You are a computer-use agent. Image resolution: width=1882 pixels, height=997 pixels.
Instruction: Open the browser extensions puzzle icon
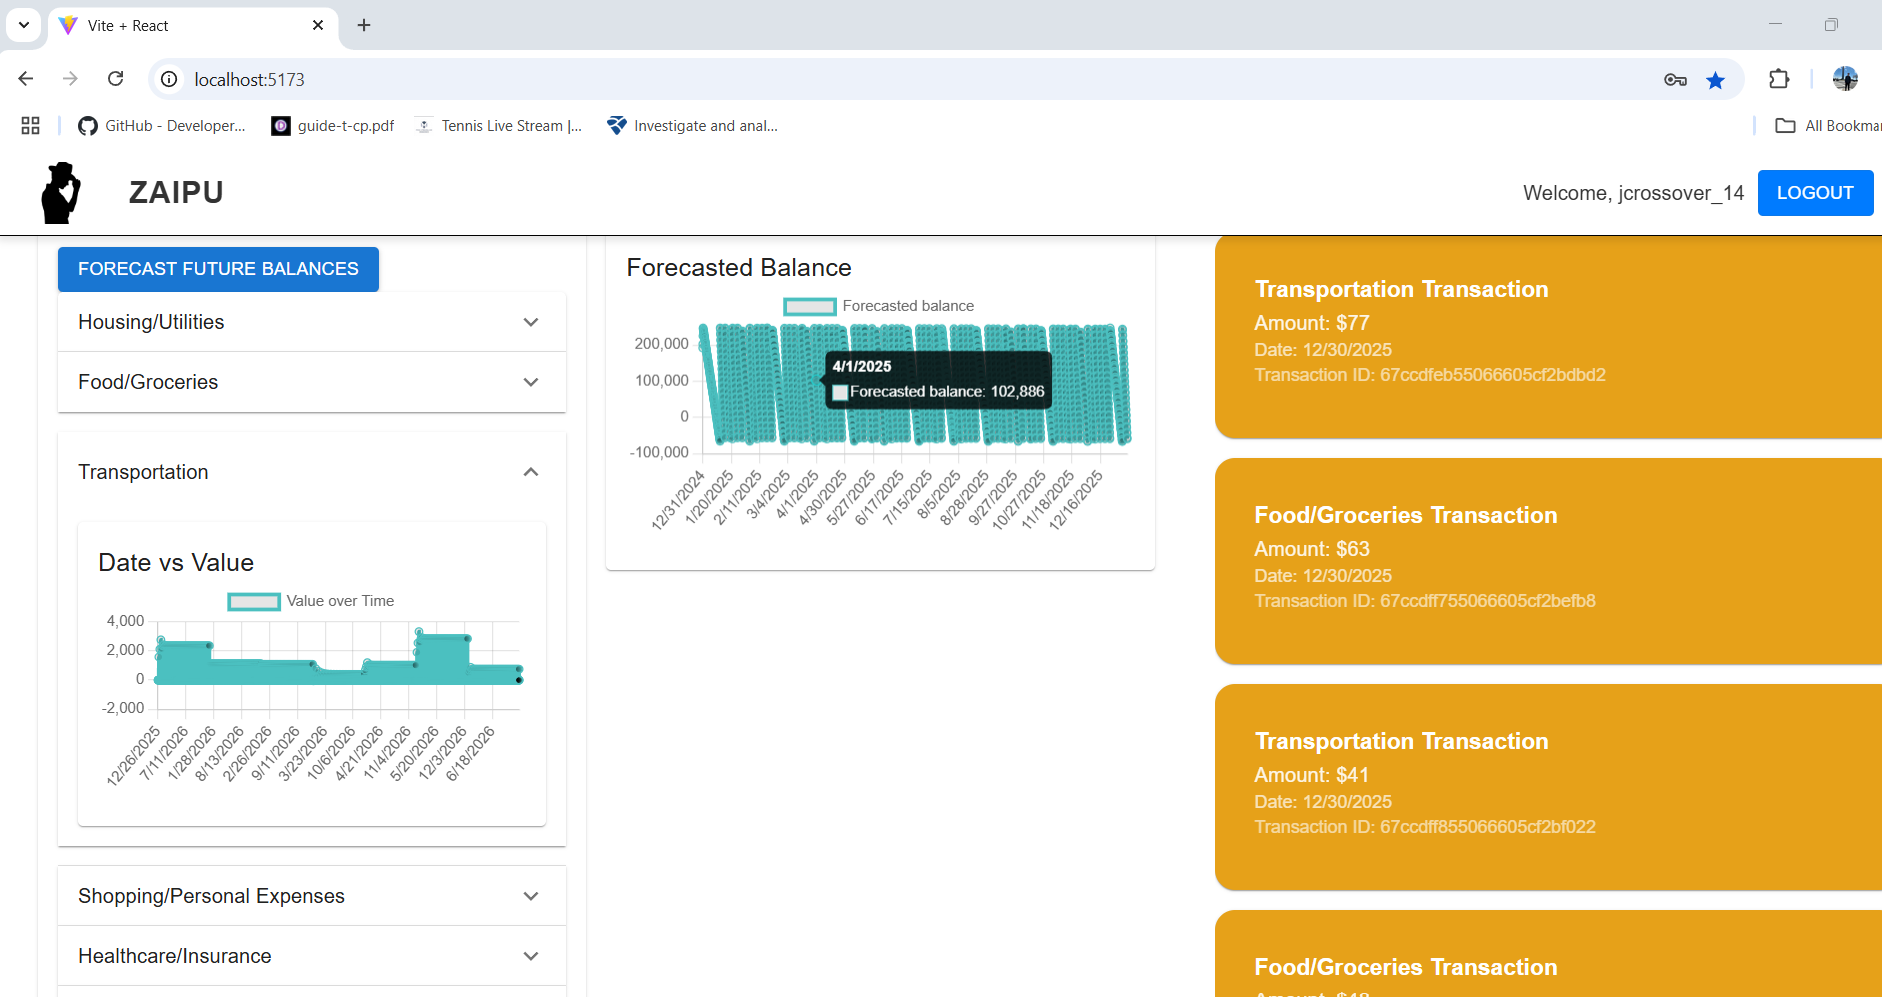pos(1779,79)
